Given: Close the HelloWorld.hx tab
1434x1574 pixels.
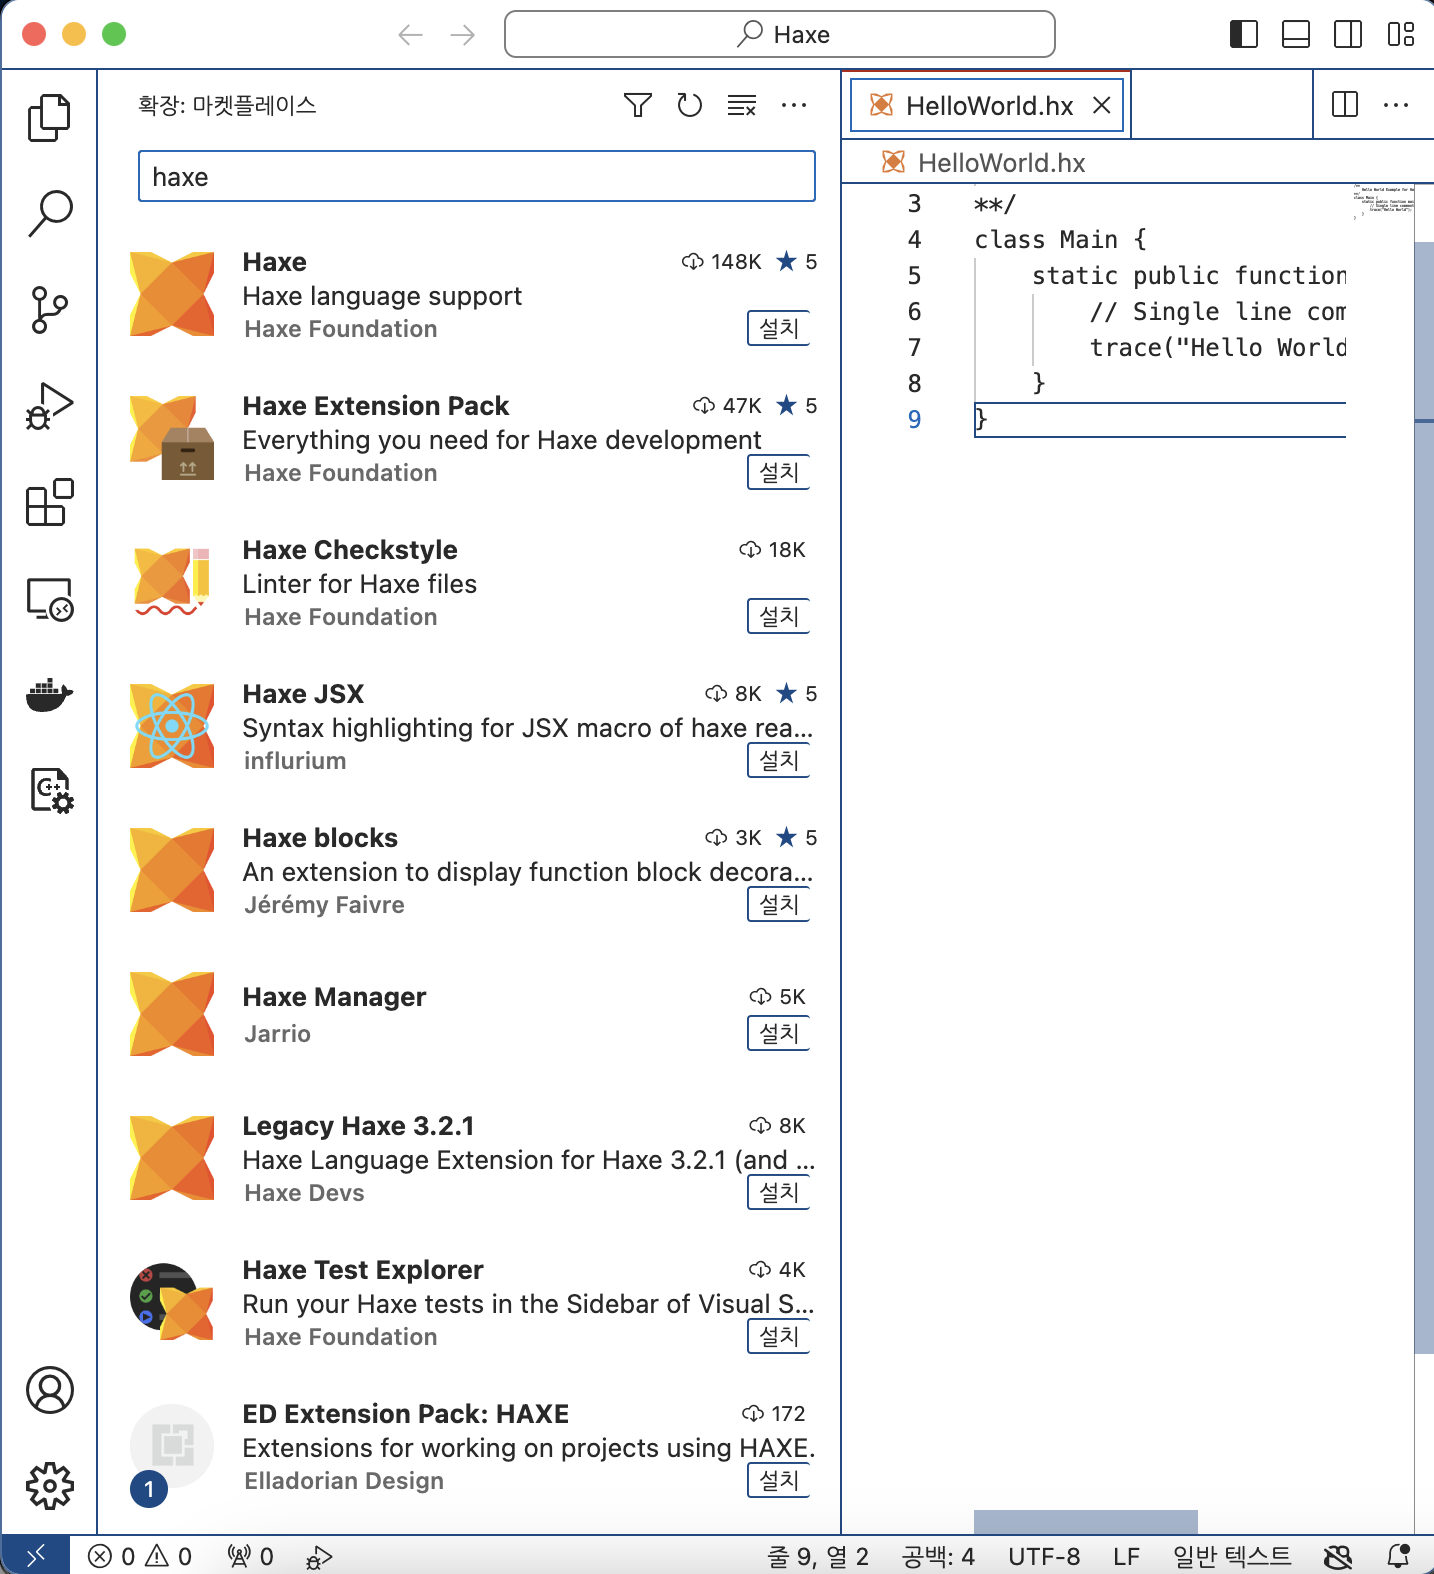Looking at the screenshot, I should (x=1102, y=105).
